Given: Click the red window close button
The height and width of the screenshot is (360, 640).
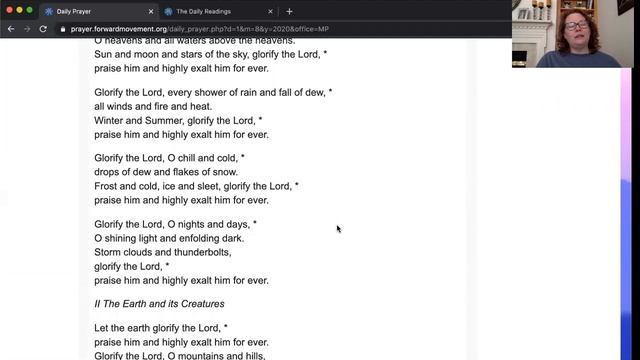Looking at the screenshot, I should 9,10.
